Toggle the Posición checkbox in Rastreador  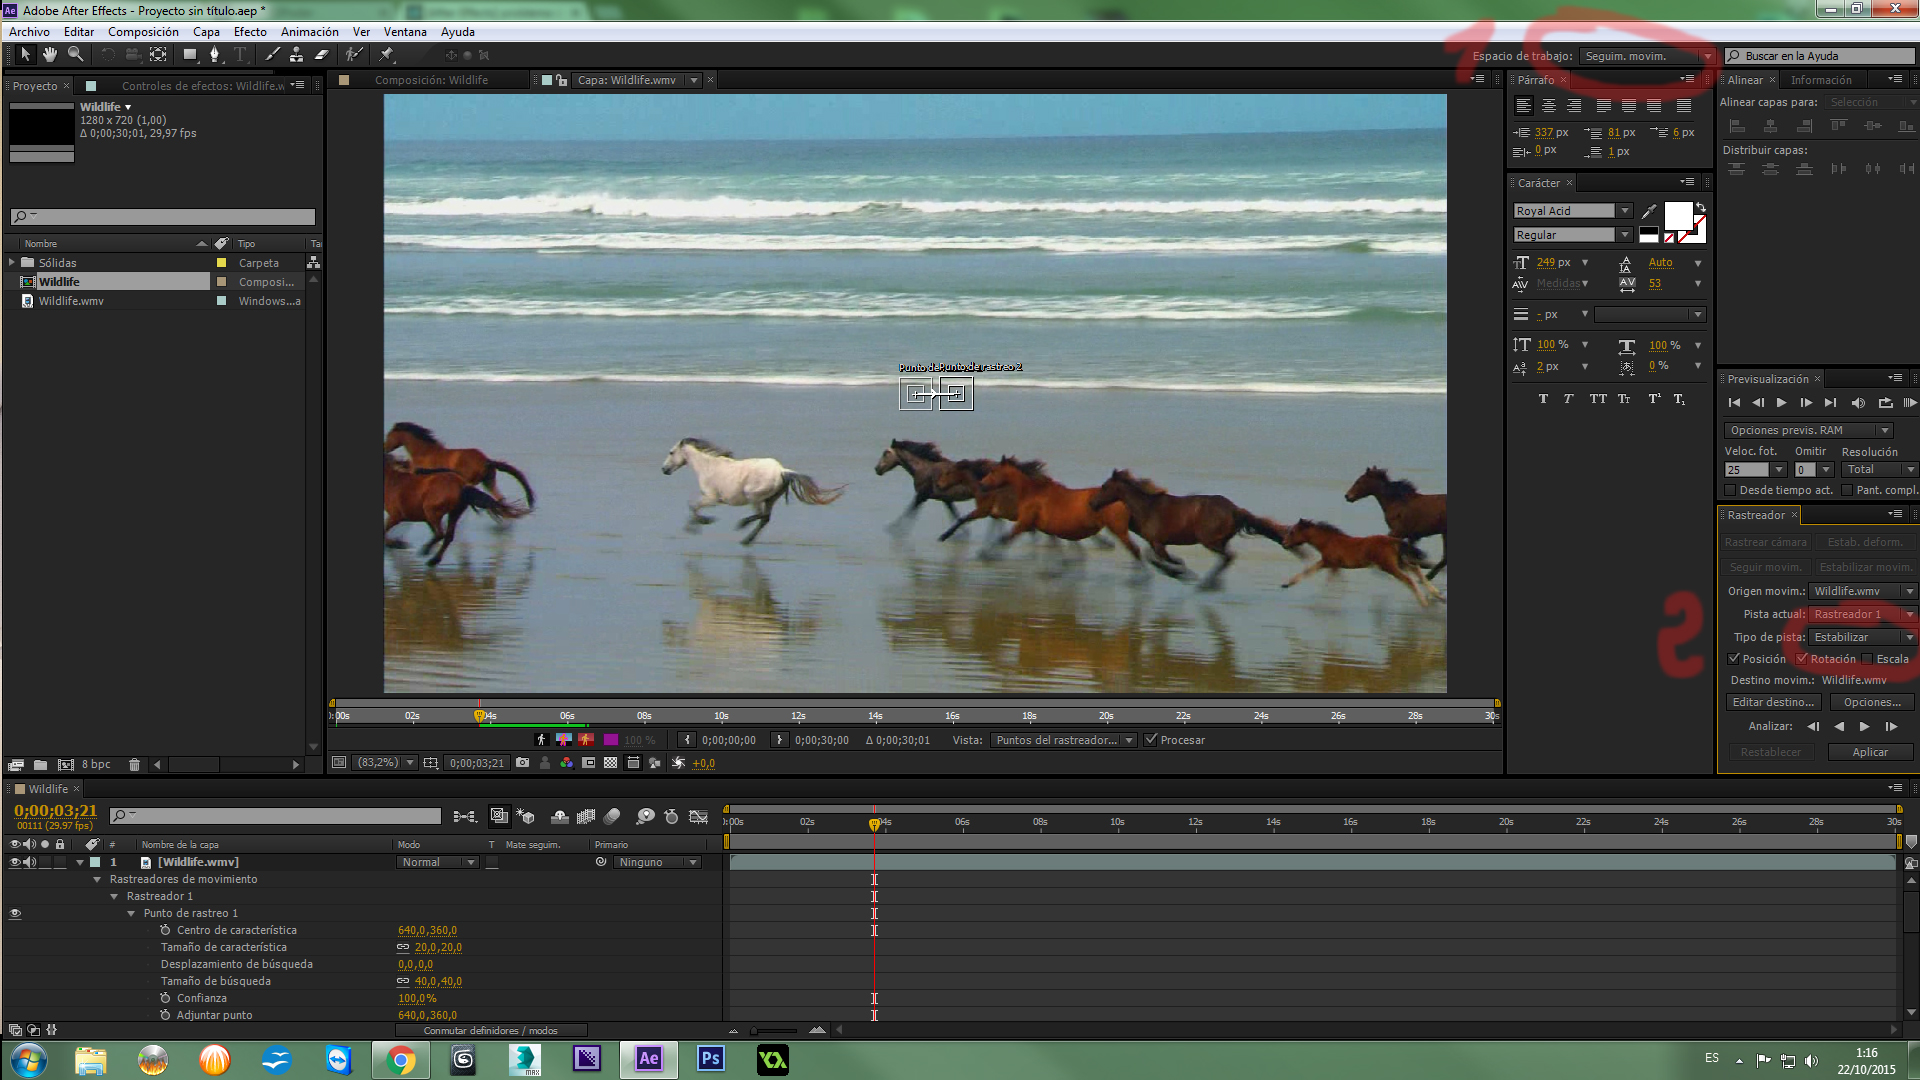click(1734, 659)
